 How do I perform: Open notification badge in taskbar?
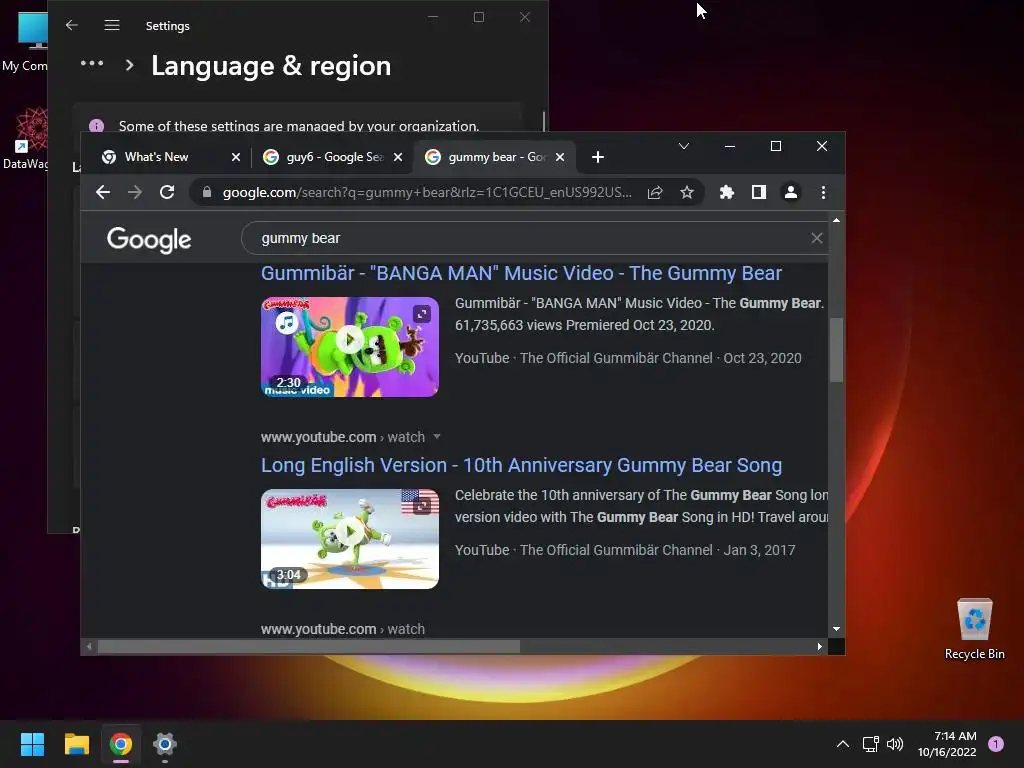click(x=996, y=744)
